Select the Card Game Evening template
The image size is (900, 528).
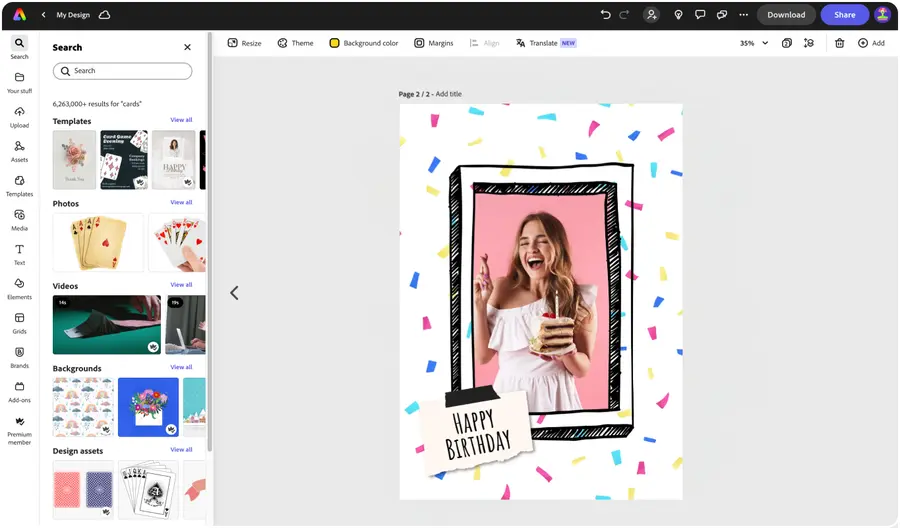(124, 160)
